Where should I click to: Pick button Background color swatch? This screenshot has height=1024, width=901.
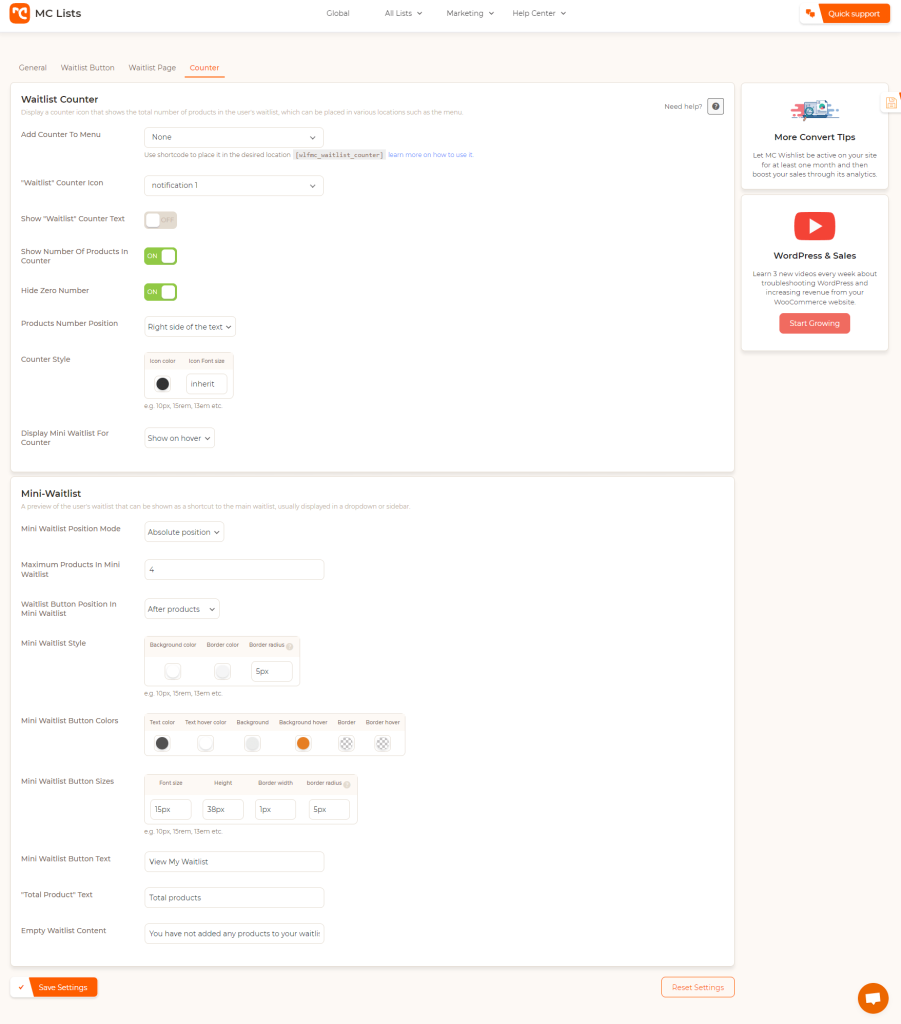pyautogui.click(x=253, y=743)
